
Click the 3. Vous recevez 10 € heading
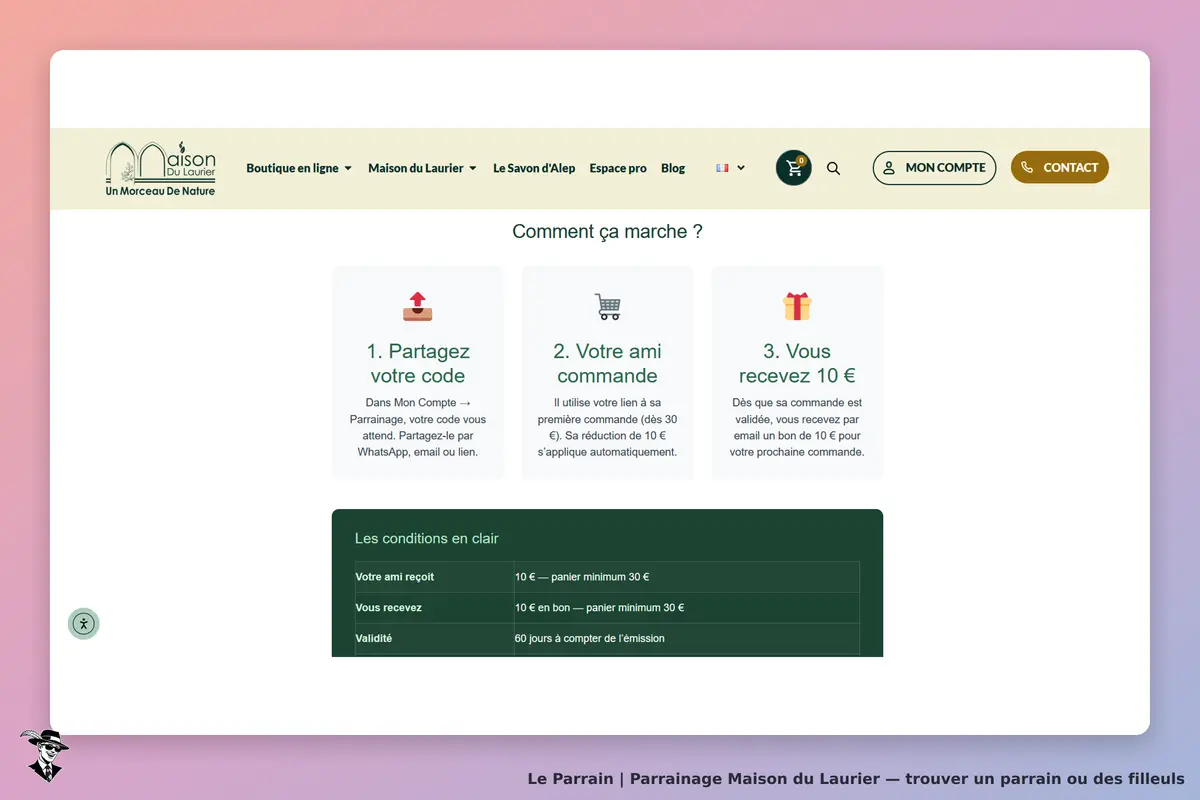[x=797, y=364]
